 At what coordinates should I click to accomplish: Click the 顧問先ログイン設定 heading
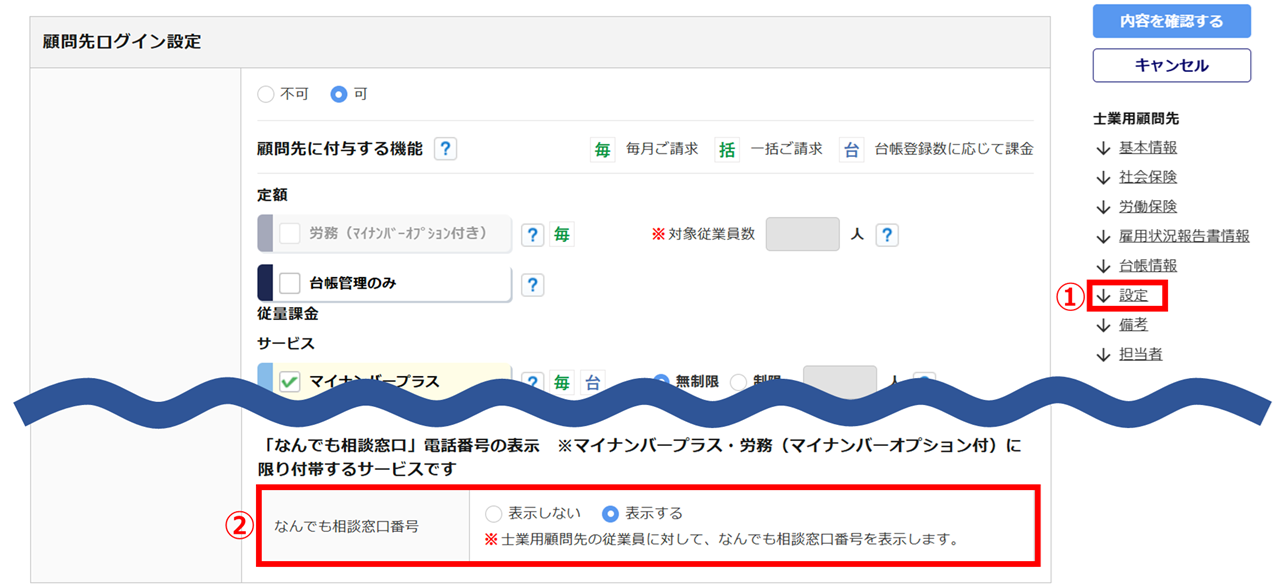122,42
